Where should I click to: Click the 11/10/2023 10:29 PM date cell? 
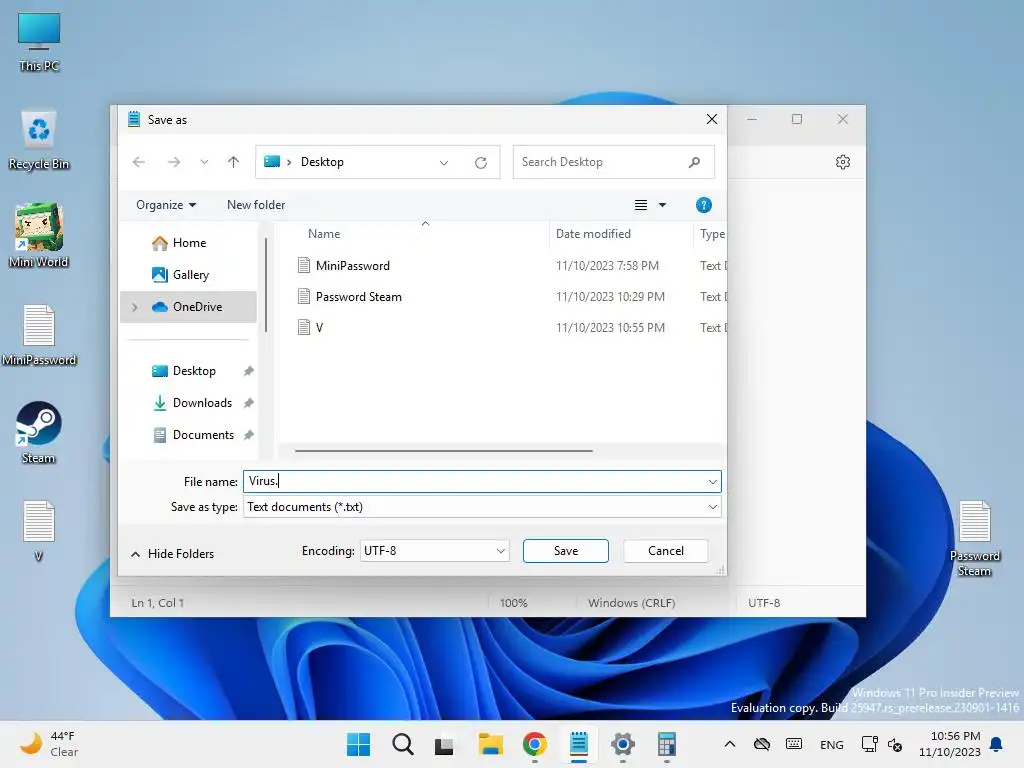point(610,296)
